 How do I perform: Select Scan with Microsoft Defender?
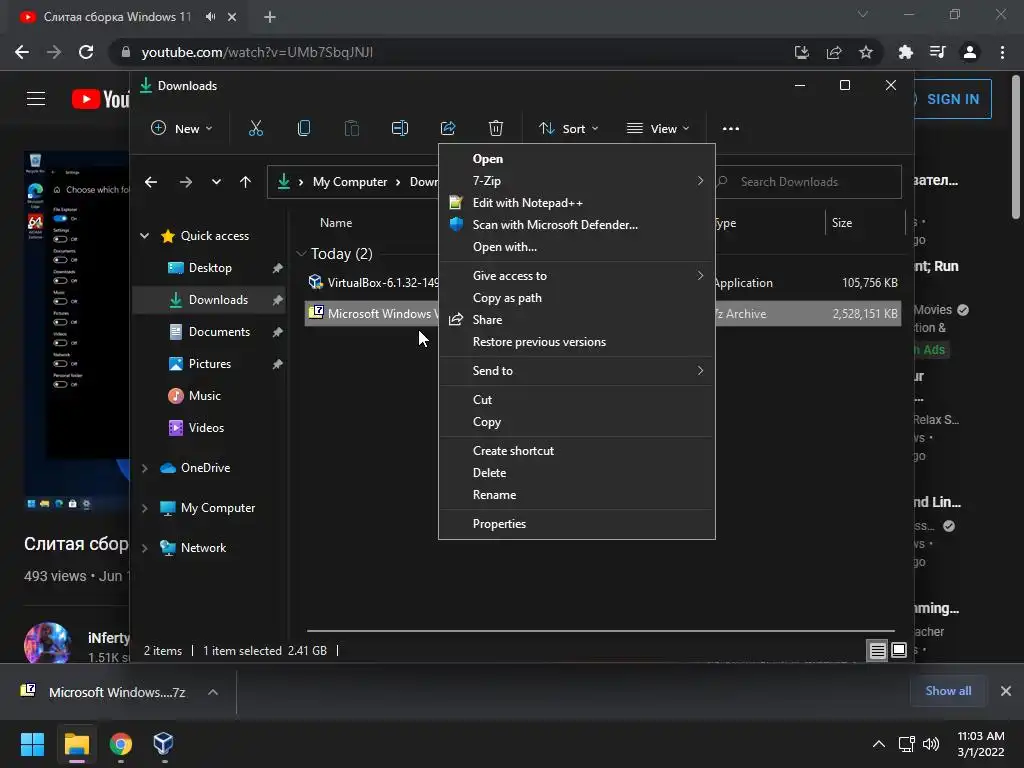click(x=577, y=225)
